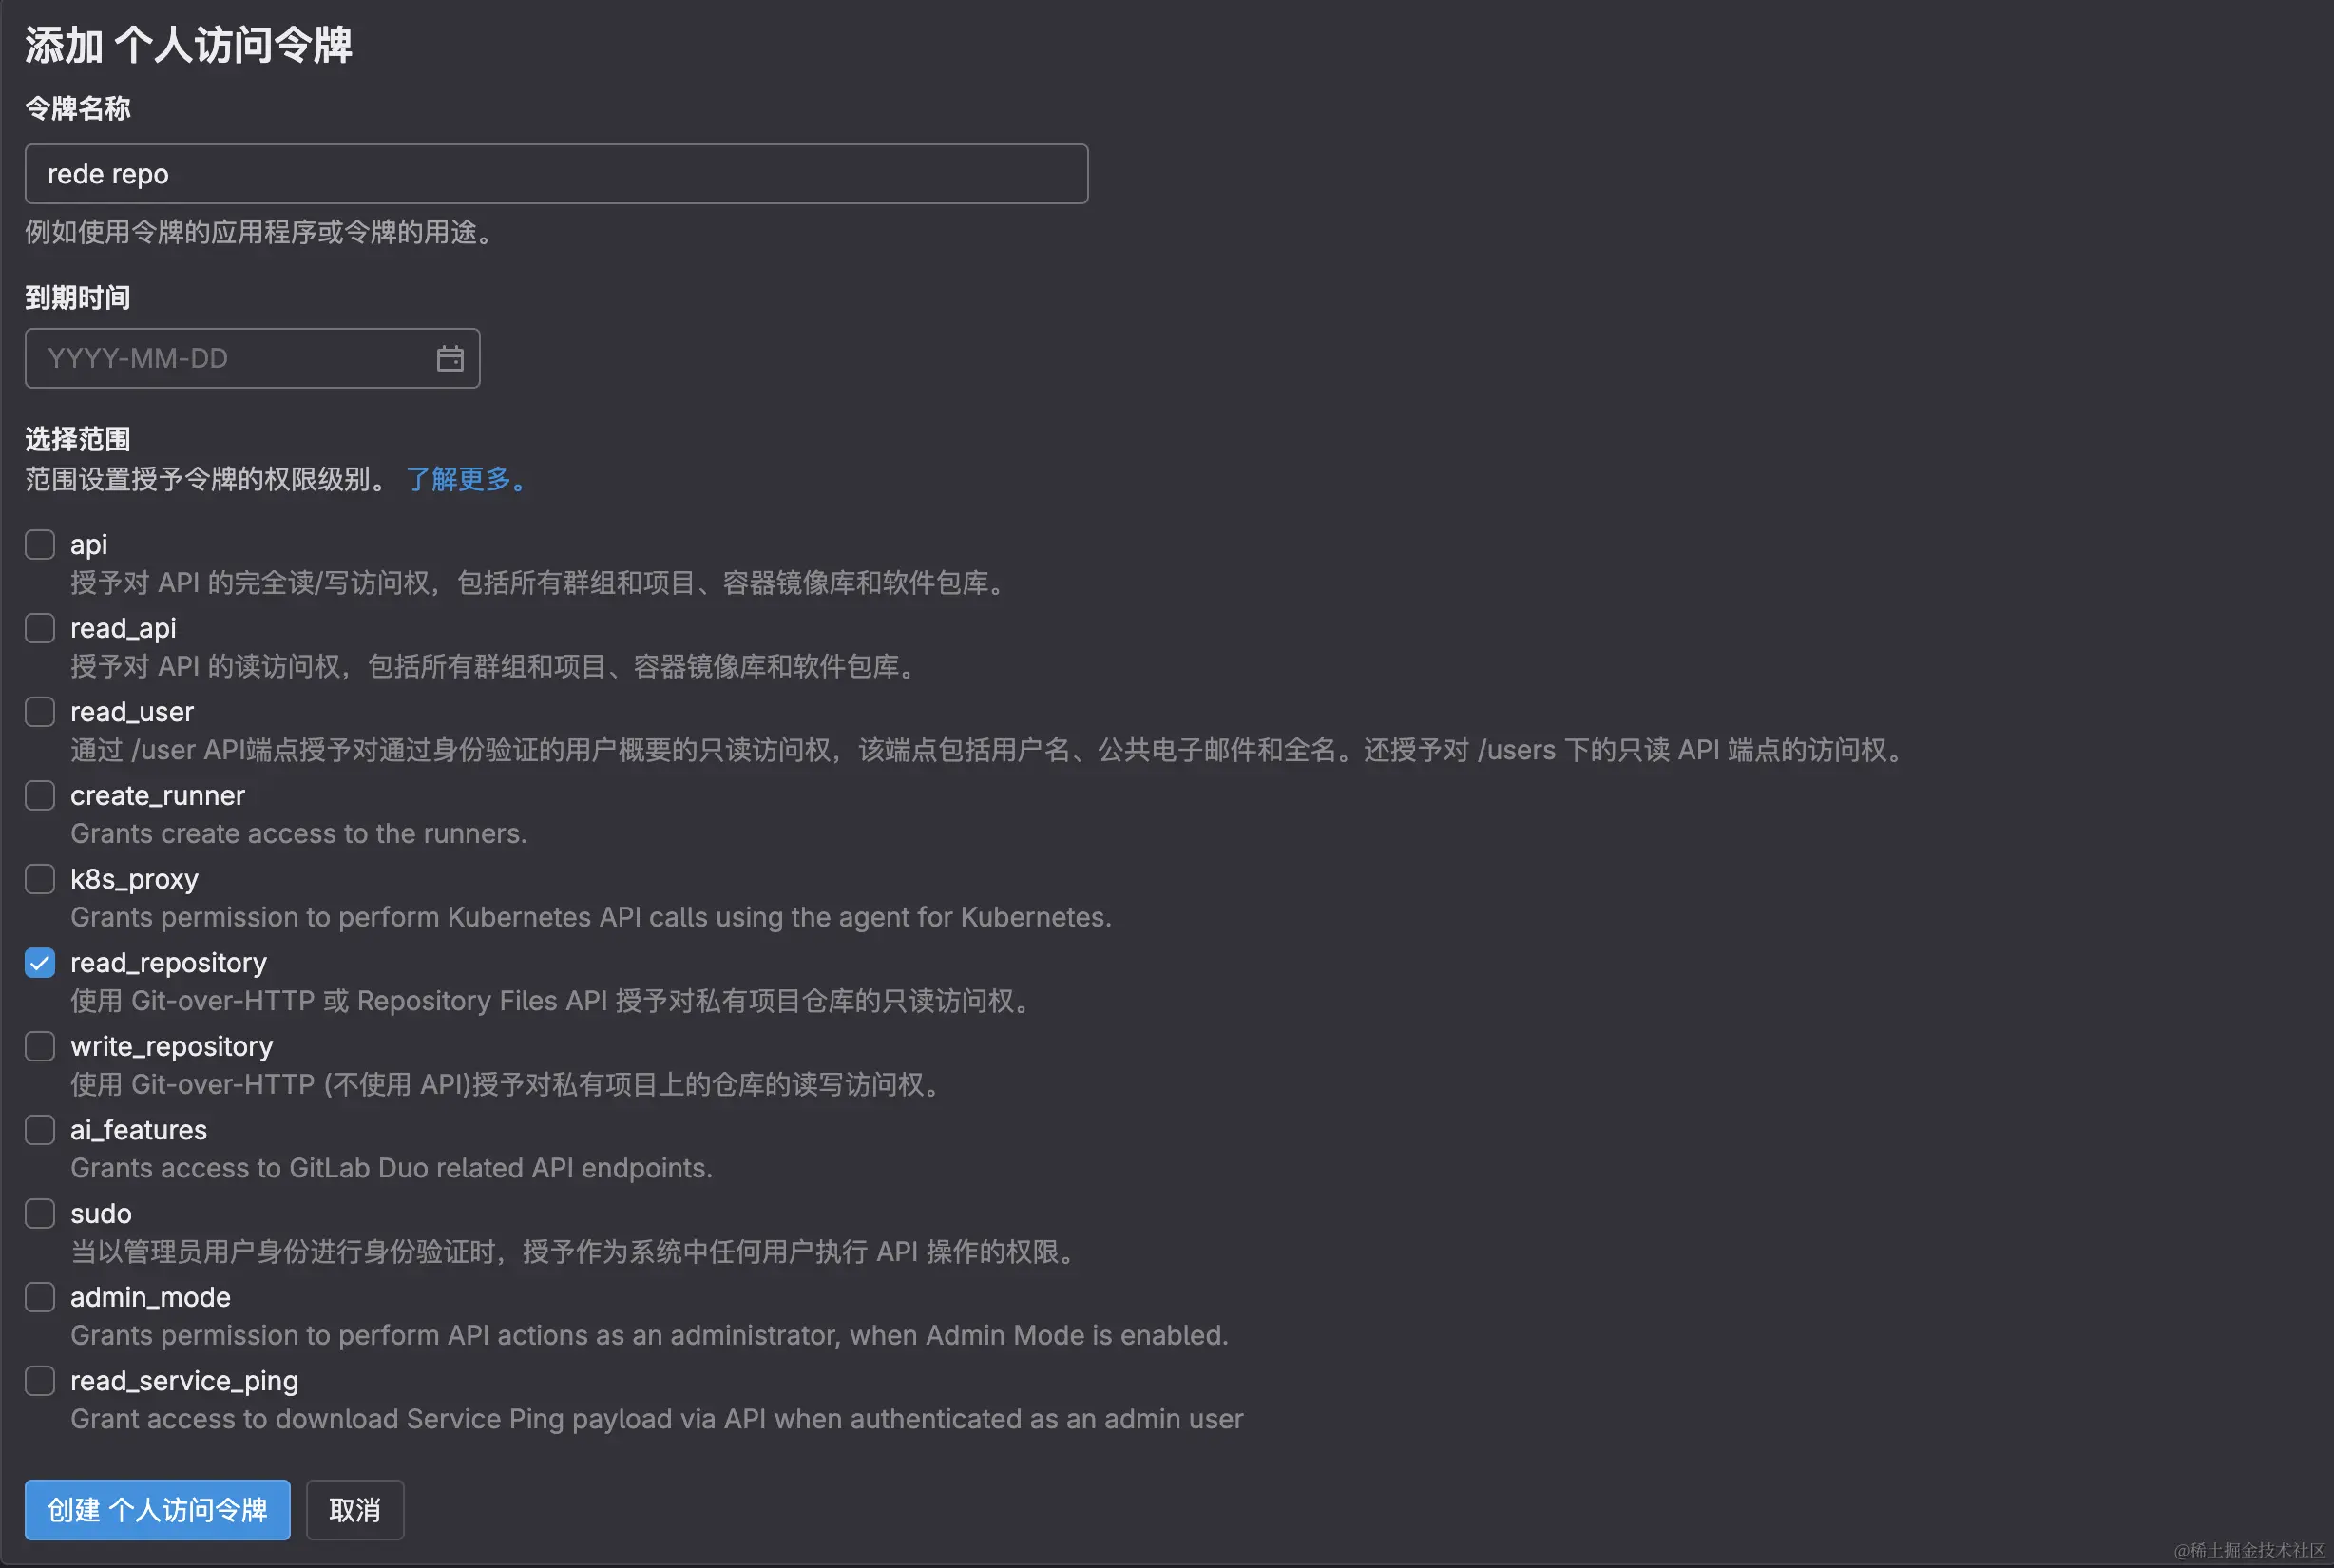Screen dimensions: 2334x1568
Task: Click the 创建 个人访问令牌 button
Action: pyautogui.click(x=156, y=1510)
